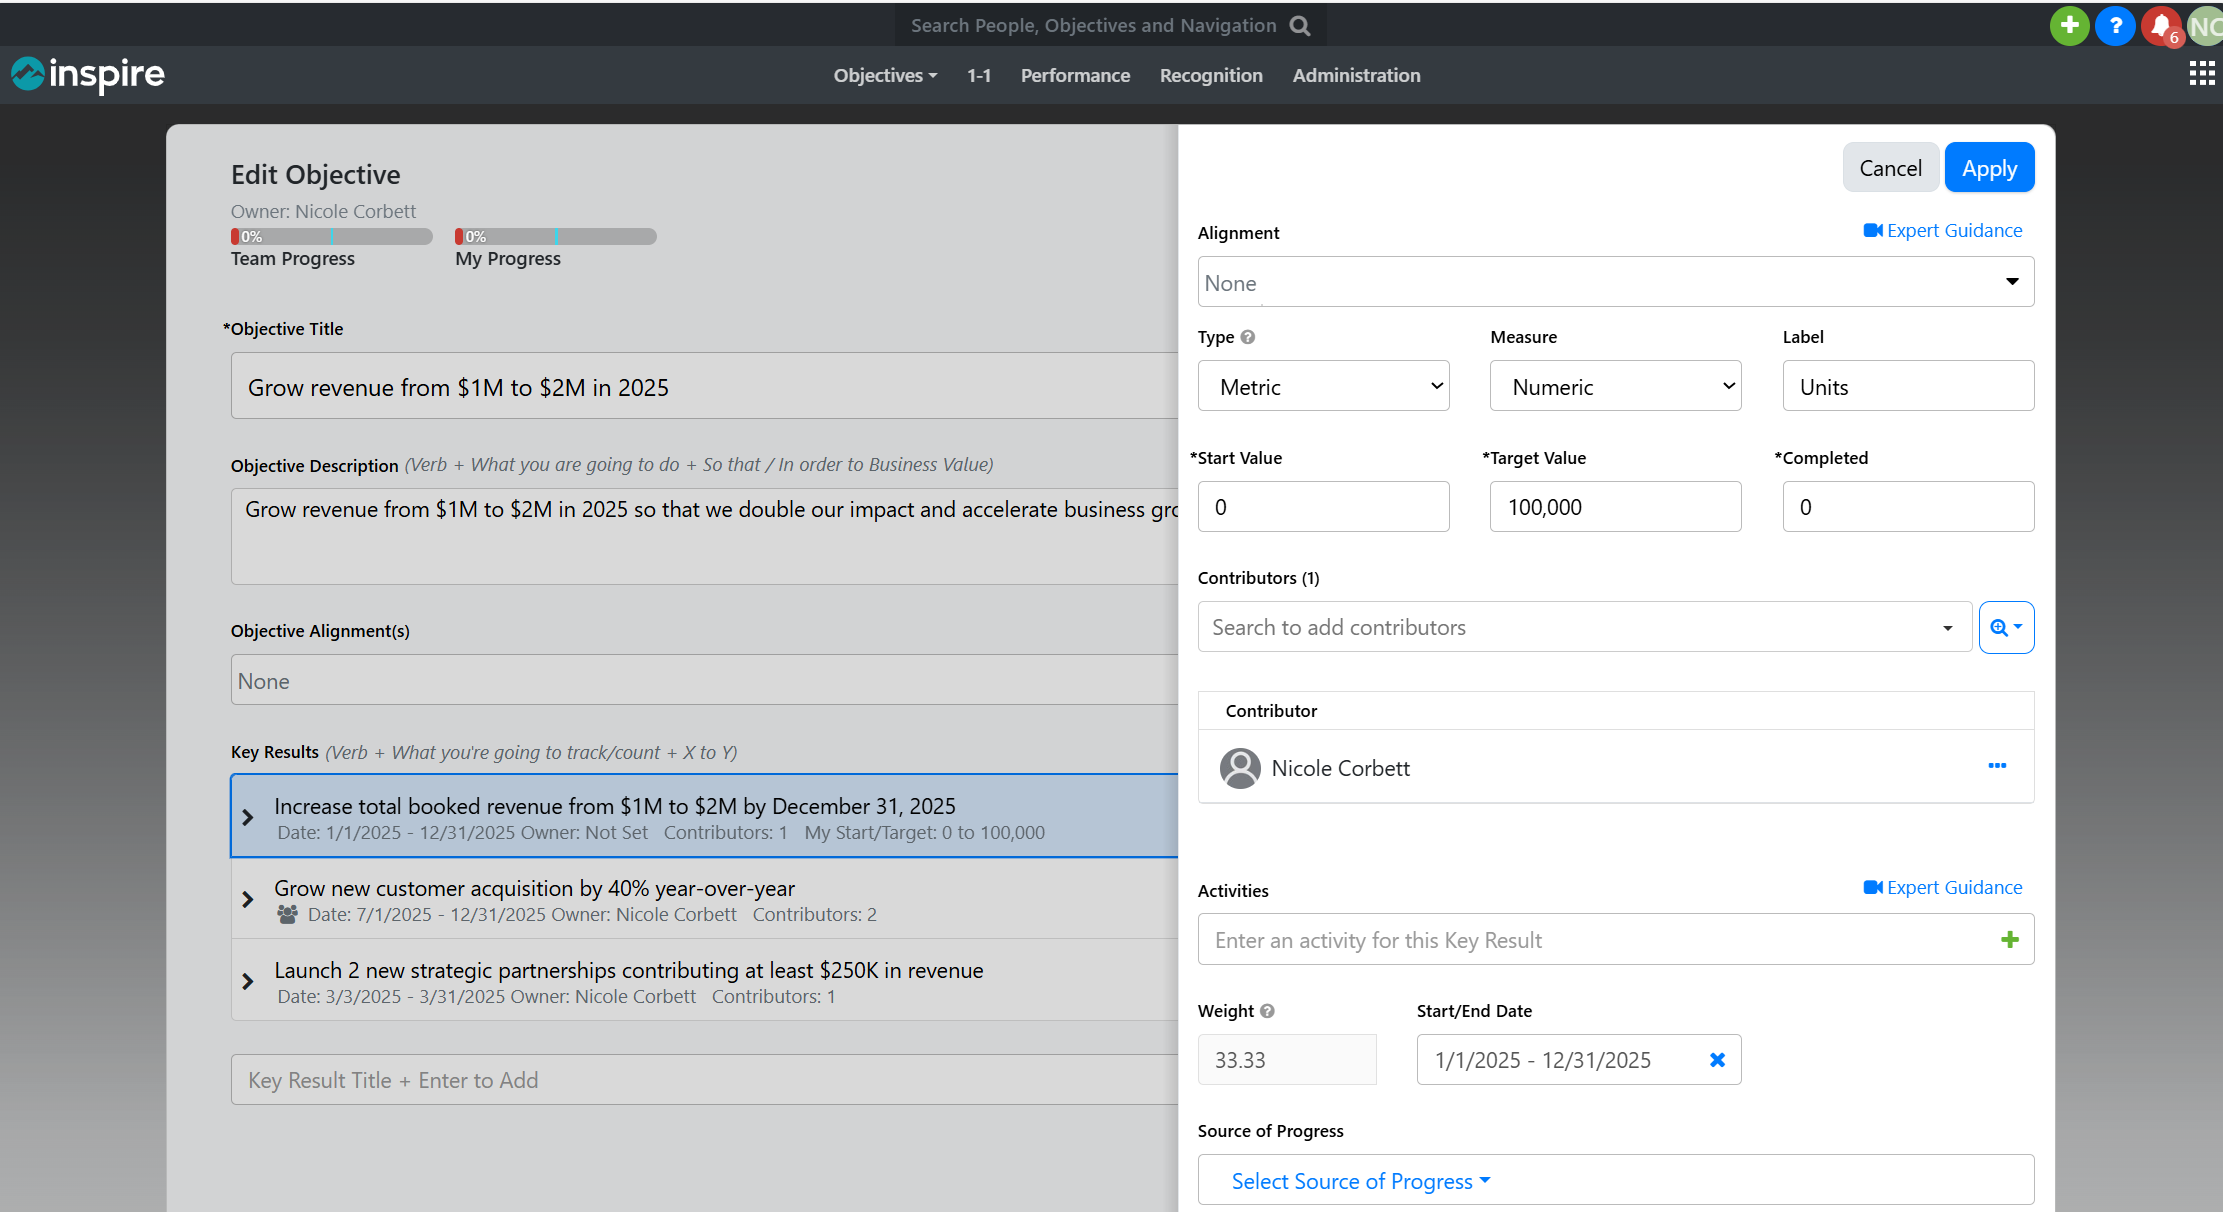Open the apps grid icon
This screenshot has width=2223, height=1212.
(2202, 74)
